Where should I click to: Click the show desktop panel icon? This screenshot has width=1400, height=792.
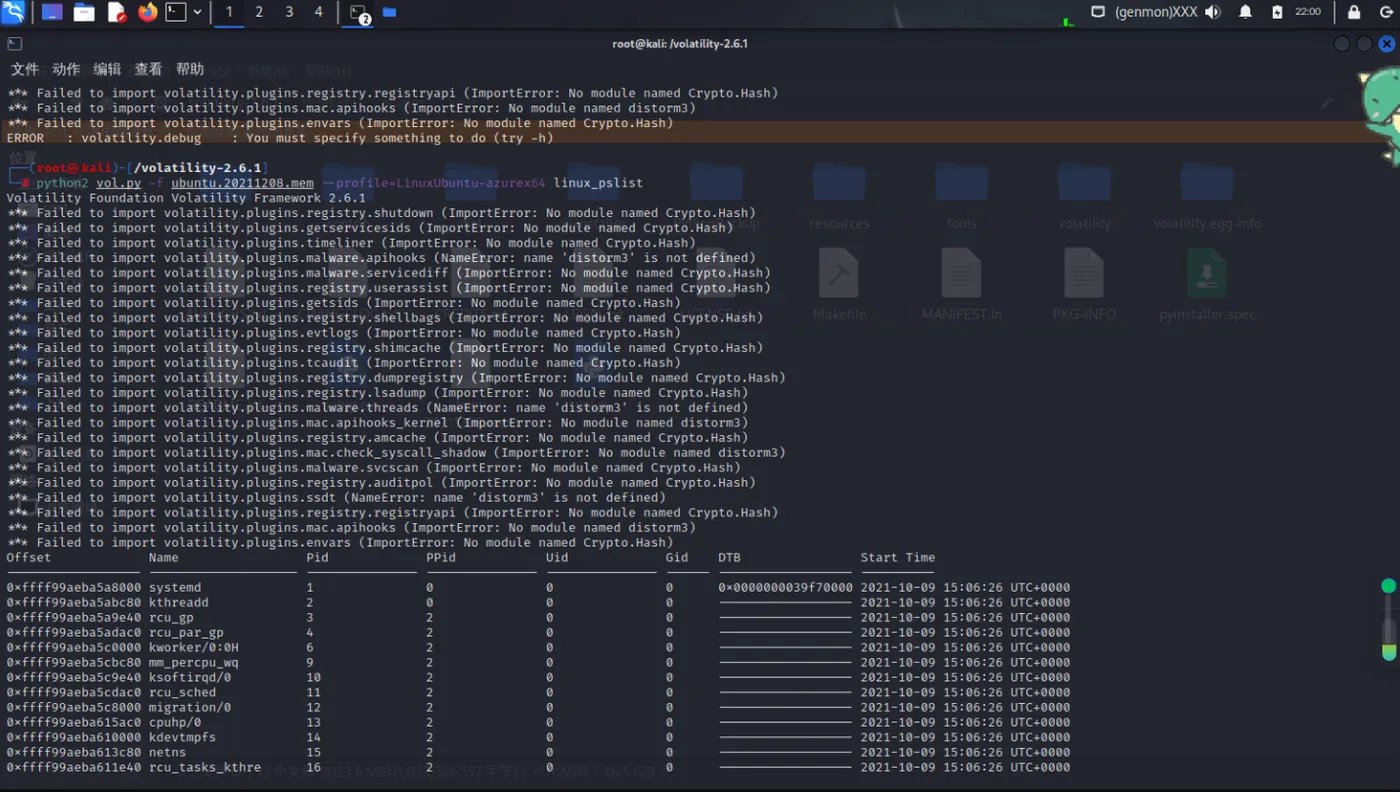[51, 12]
